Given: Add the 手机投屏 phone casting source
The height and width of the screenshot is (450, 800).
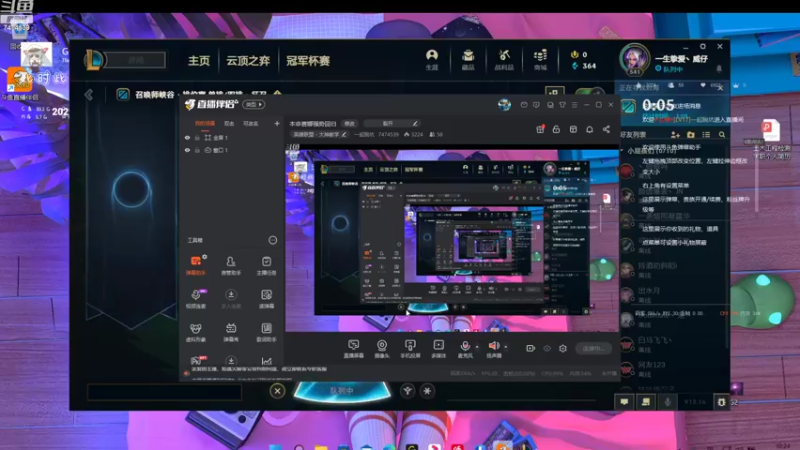Looking at the screenshot, I should tap(410, 349).
